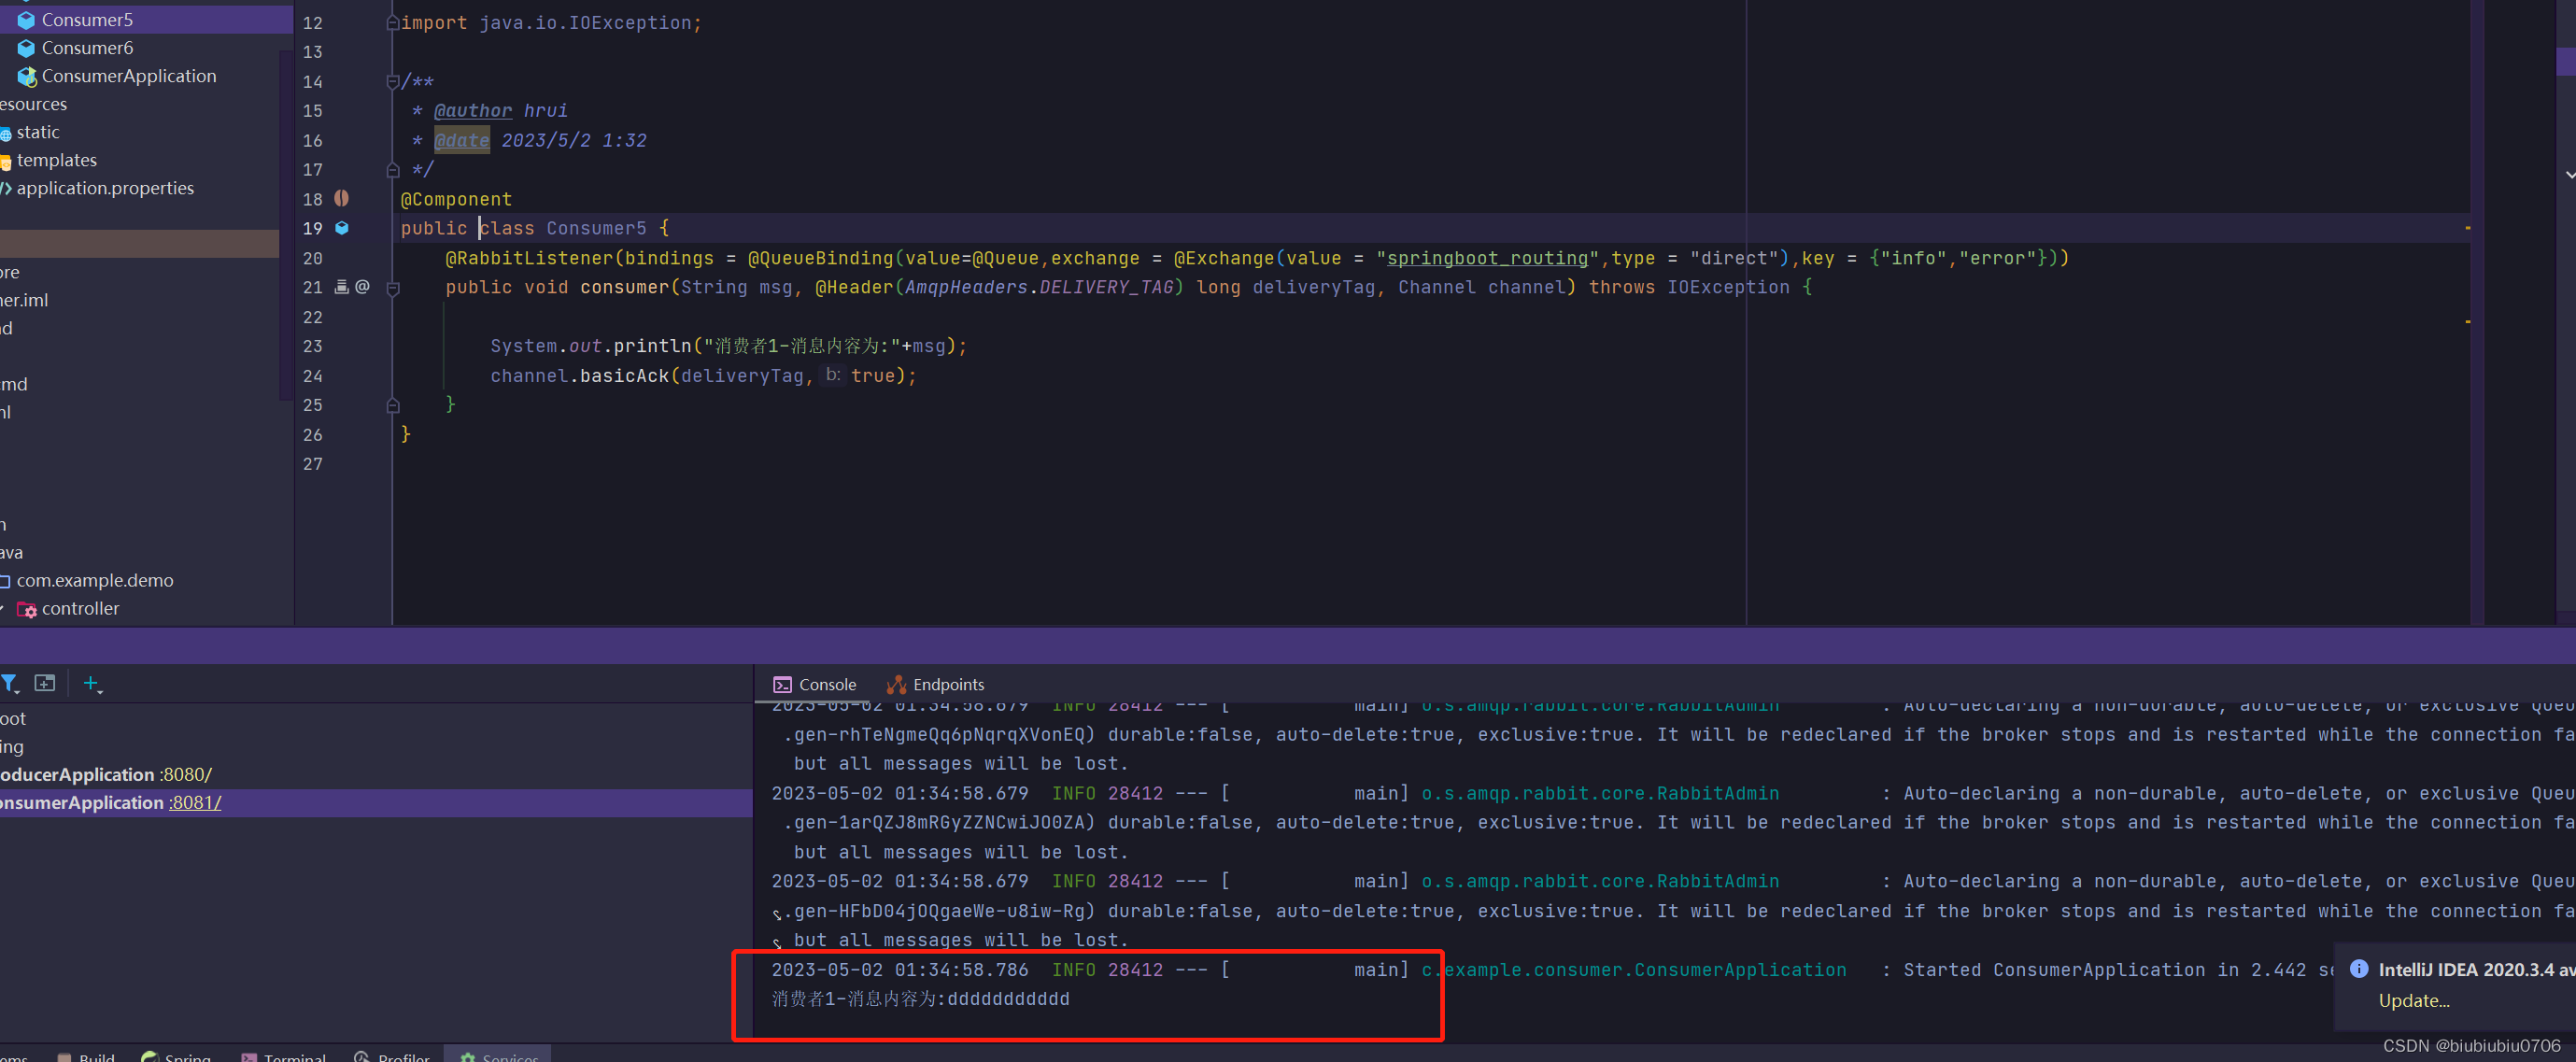
Task: Collapse the consumer method at line 21
Action: [393, 288]
